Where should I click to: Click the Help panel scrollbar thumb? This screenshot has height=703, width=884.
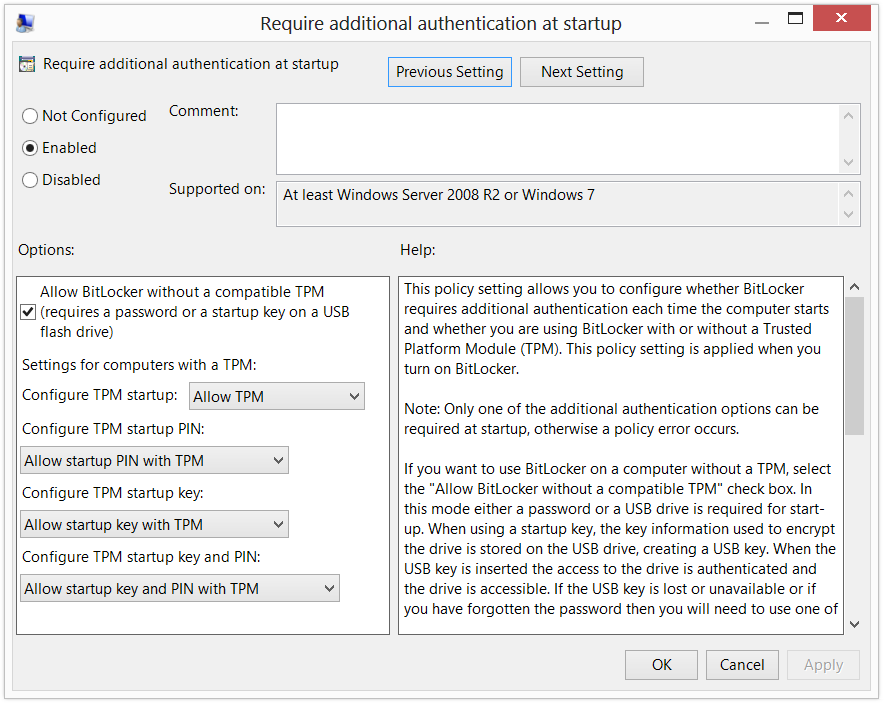855,366
